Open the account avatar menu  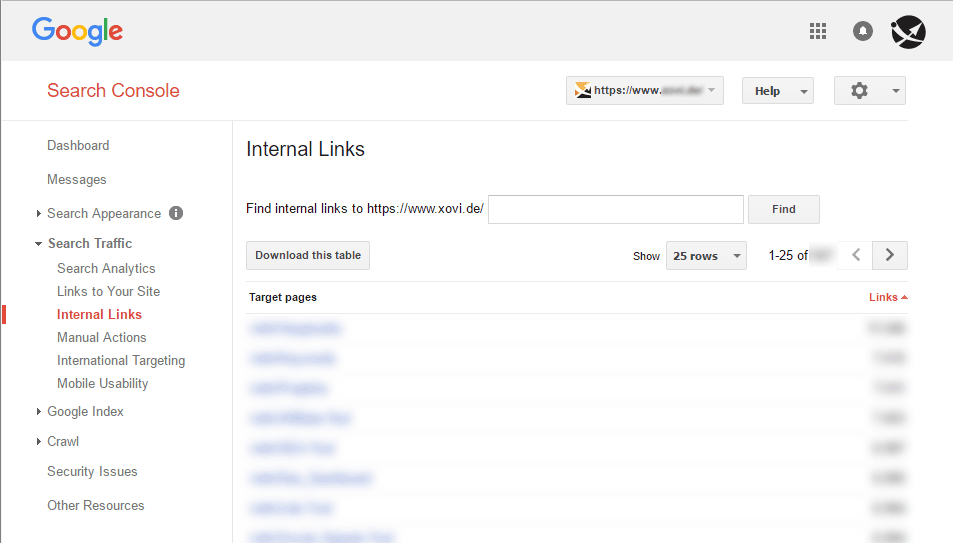908,32
